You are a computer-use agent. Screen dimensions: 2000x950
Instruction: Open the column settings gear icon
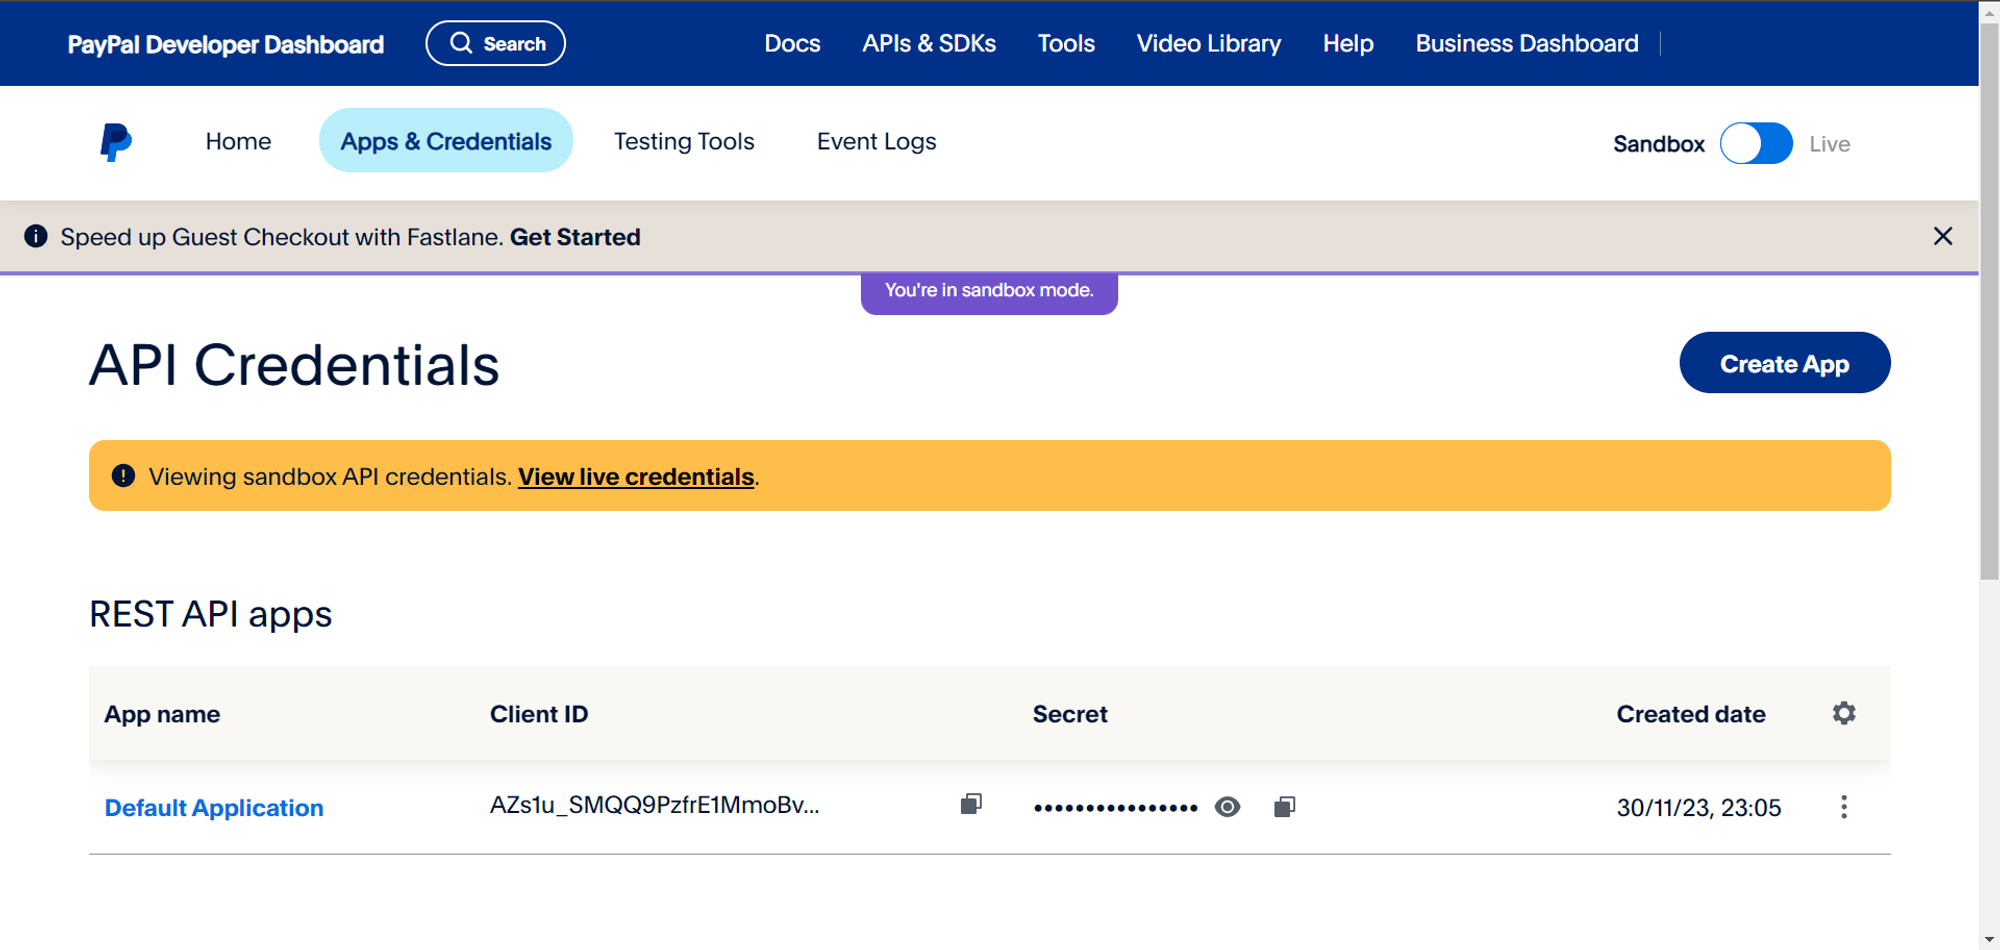click(1844, 713)
